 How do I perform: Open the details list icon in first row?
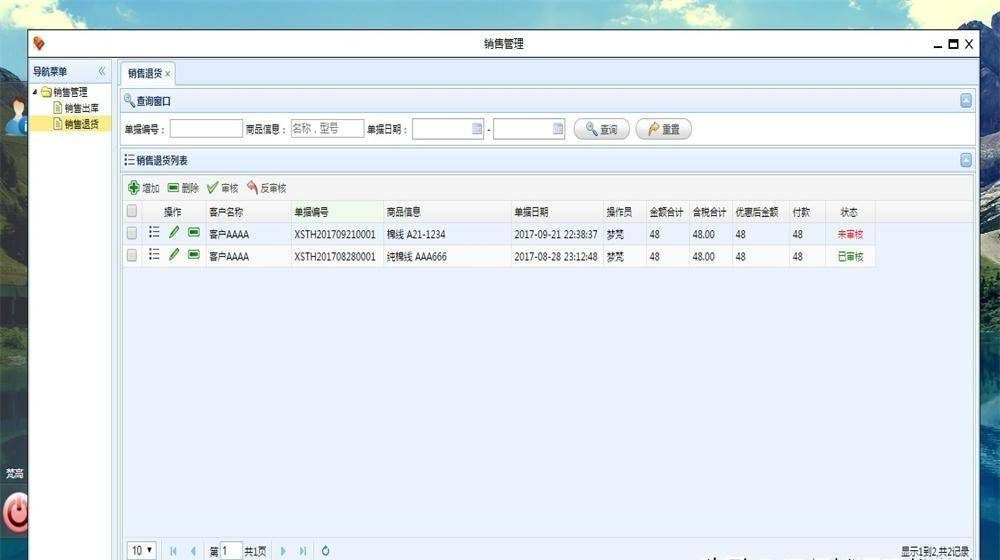click(x=154, y=233)
